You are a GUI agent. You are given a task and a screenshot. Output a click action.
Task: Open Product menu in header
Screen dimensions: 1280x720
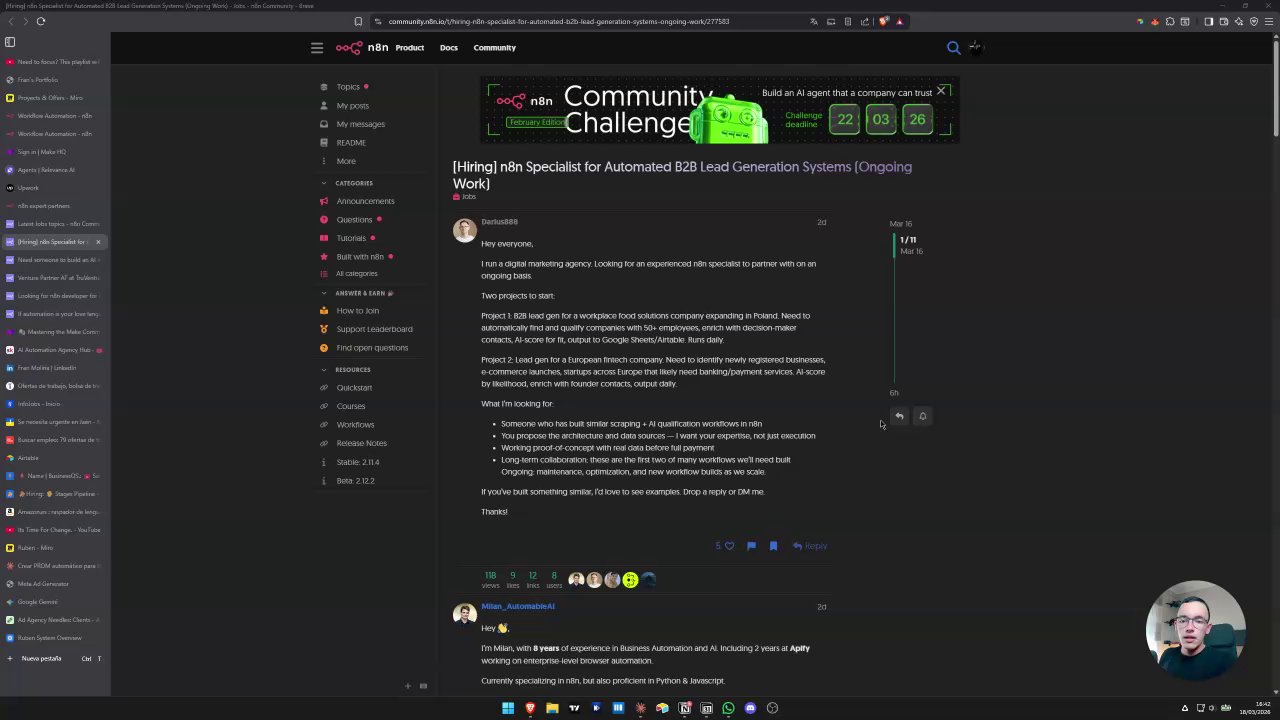click(x=409, y=47)
